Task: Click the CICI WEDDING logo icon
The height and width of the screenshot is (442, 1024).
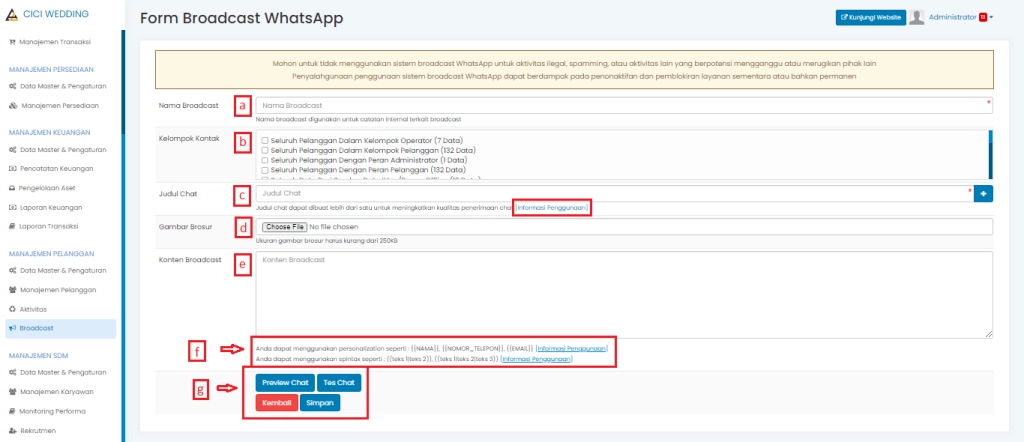Action: click(x=11, y=14)
